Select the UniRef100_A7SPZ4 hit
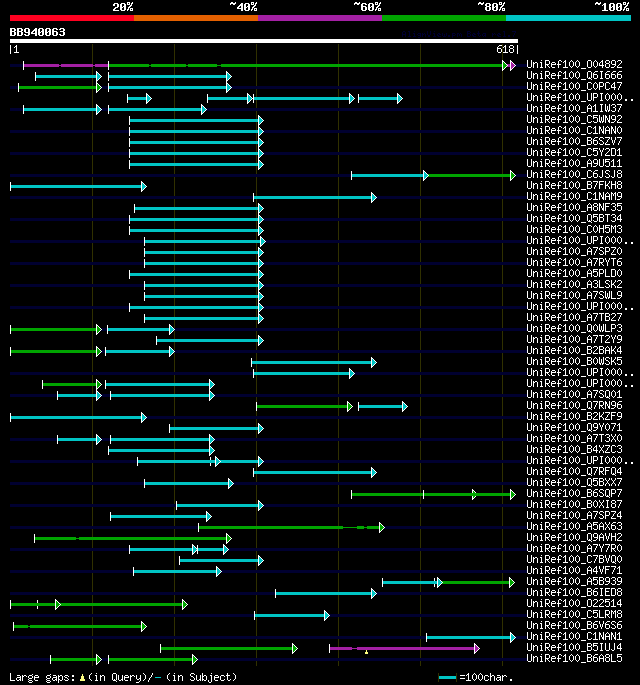 [574, 515]
